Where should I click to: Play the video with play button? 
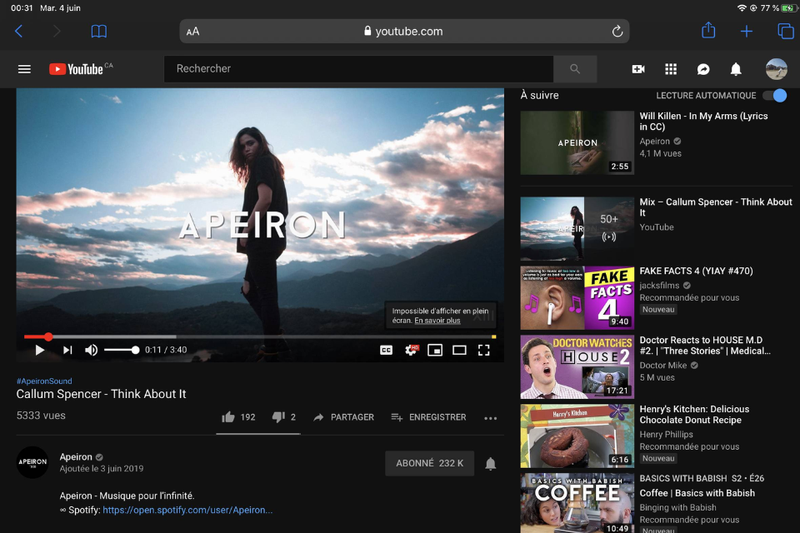coord(39,350)
